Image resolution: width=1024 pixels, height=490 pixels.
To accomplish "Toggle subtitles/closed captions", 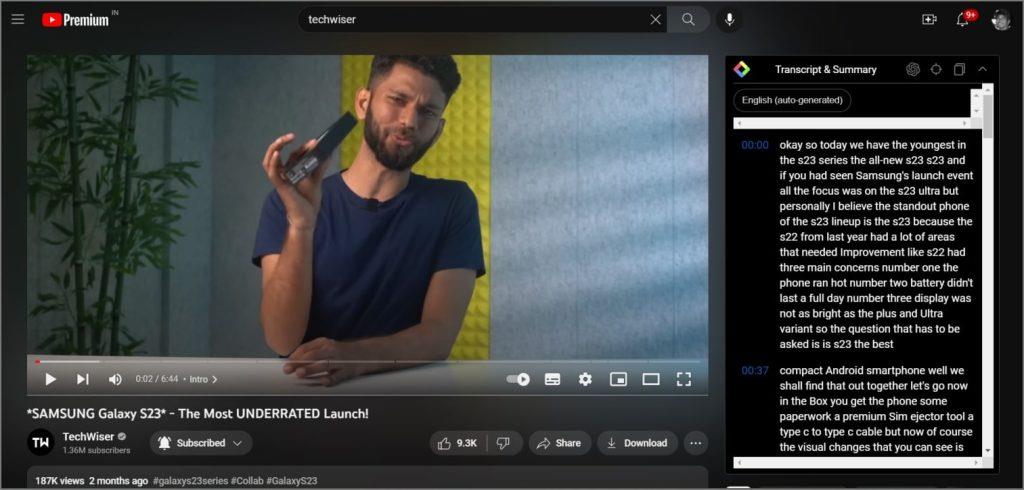I will point(552,379).
